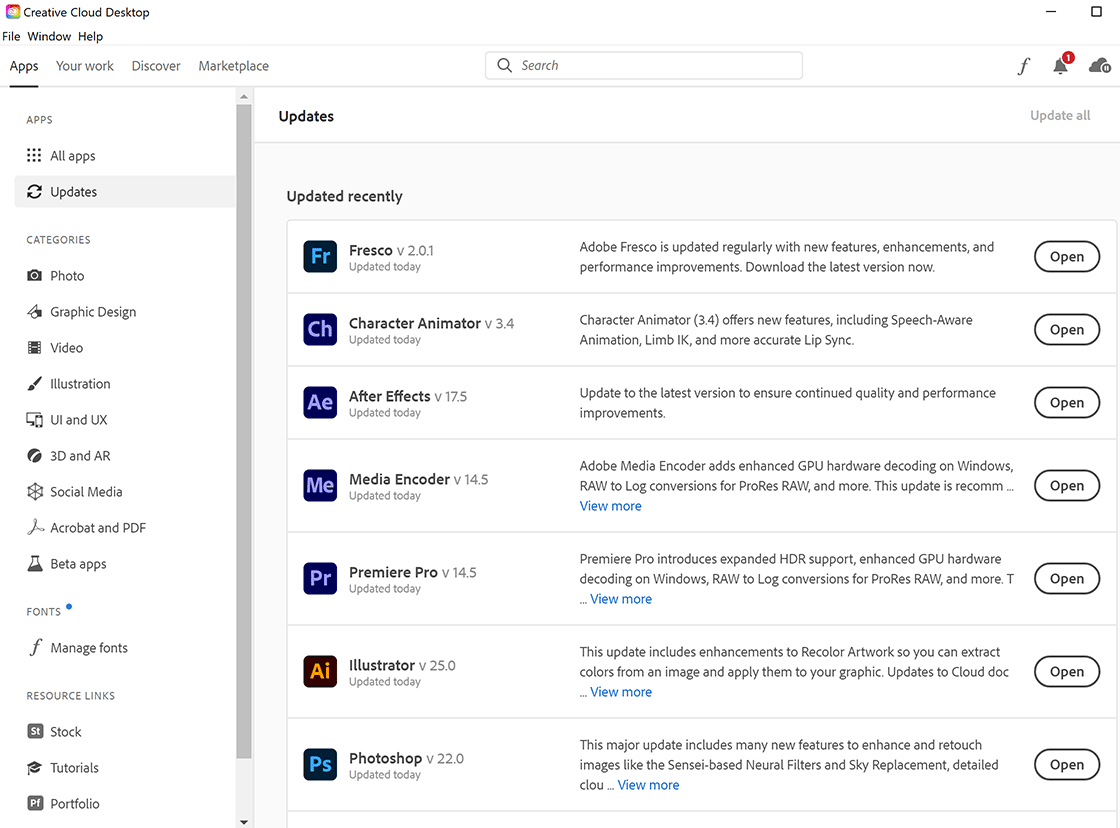Click the sidebar scroll down arrow
The width and height of the screenshot is (1120, 828).
(244, 822)
